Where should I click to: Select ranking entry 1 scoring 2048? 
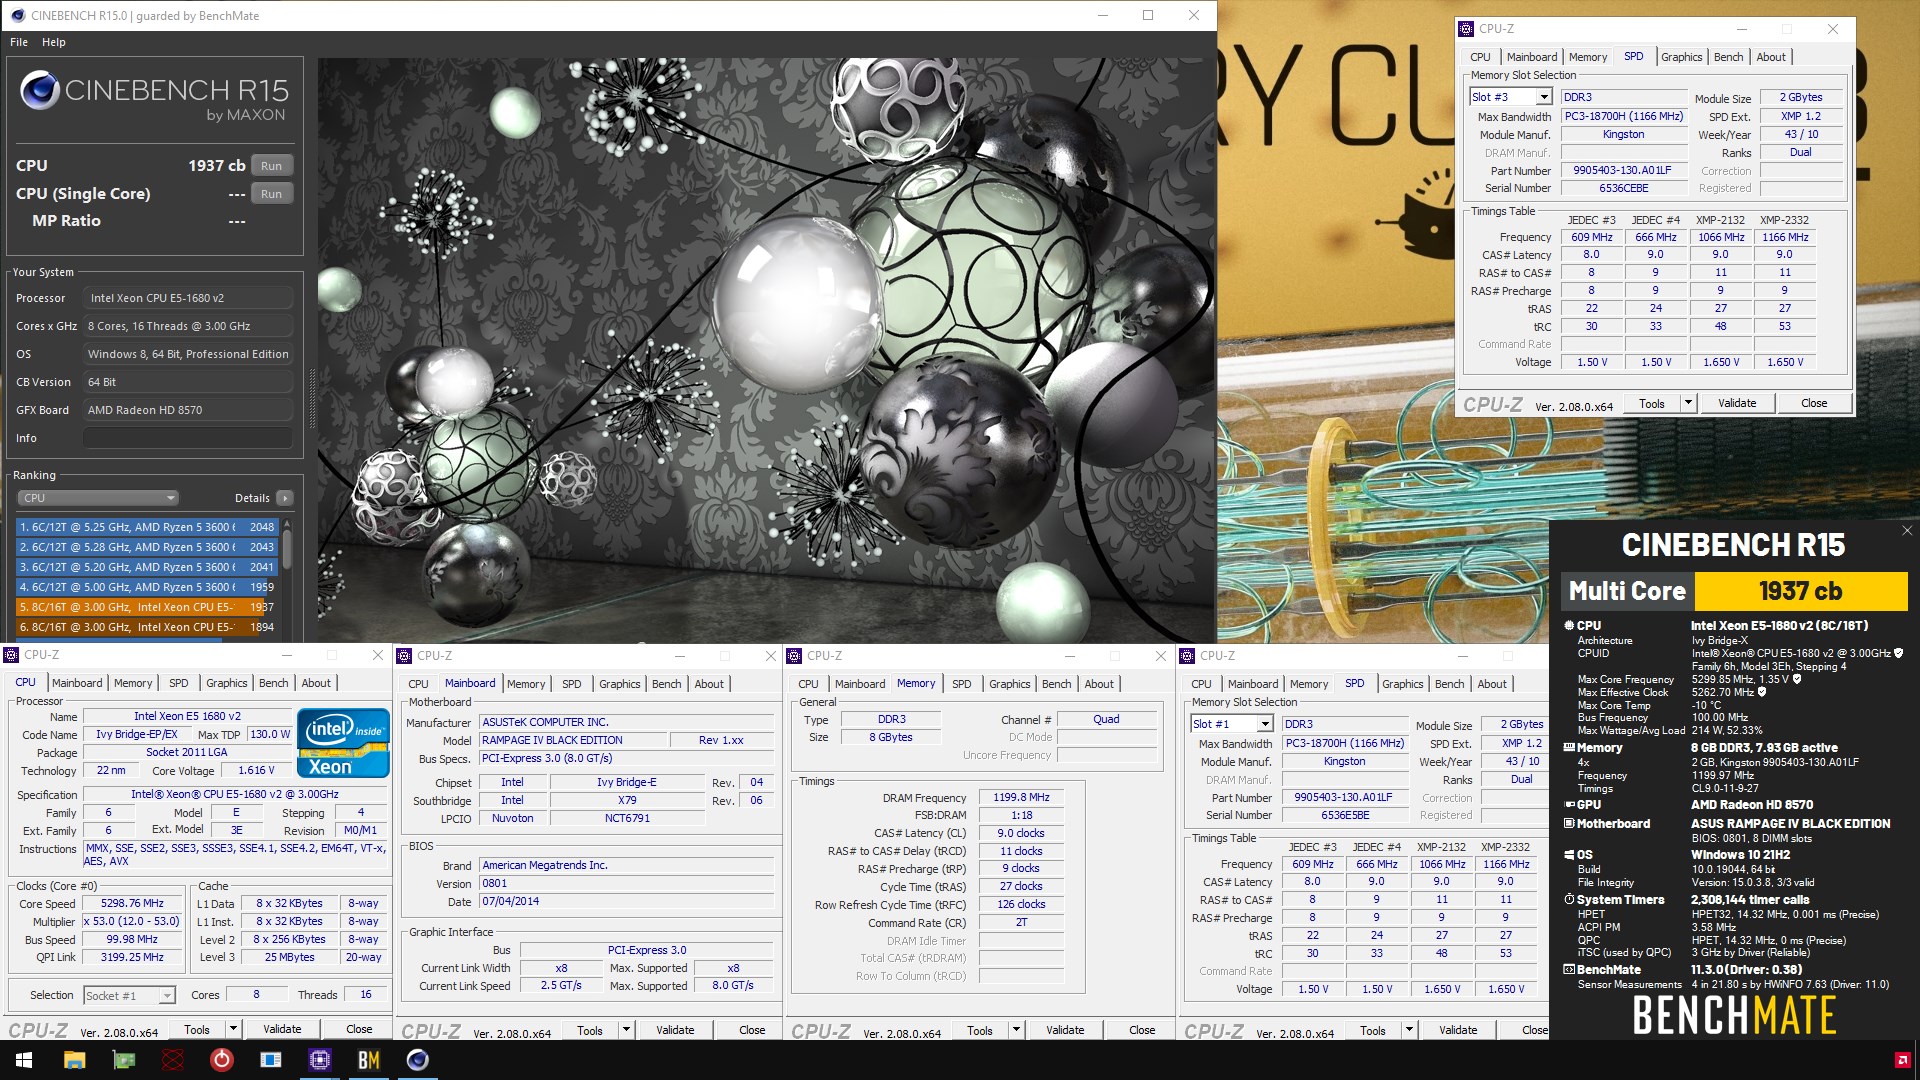point(147,527)
